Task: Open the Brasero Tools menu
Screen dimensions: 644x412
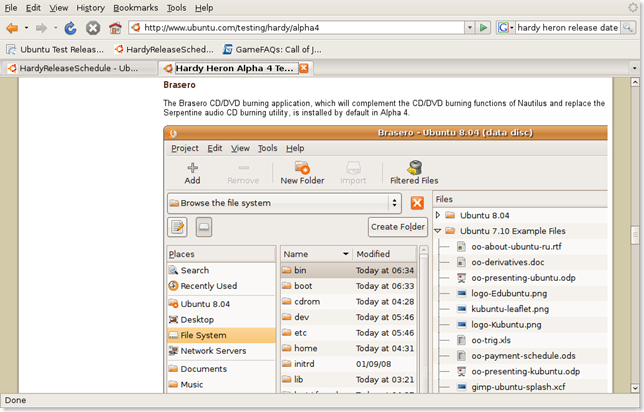Action: pyautogui.click(x=267, y=148)
